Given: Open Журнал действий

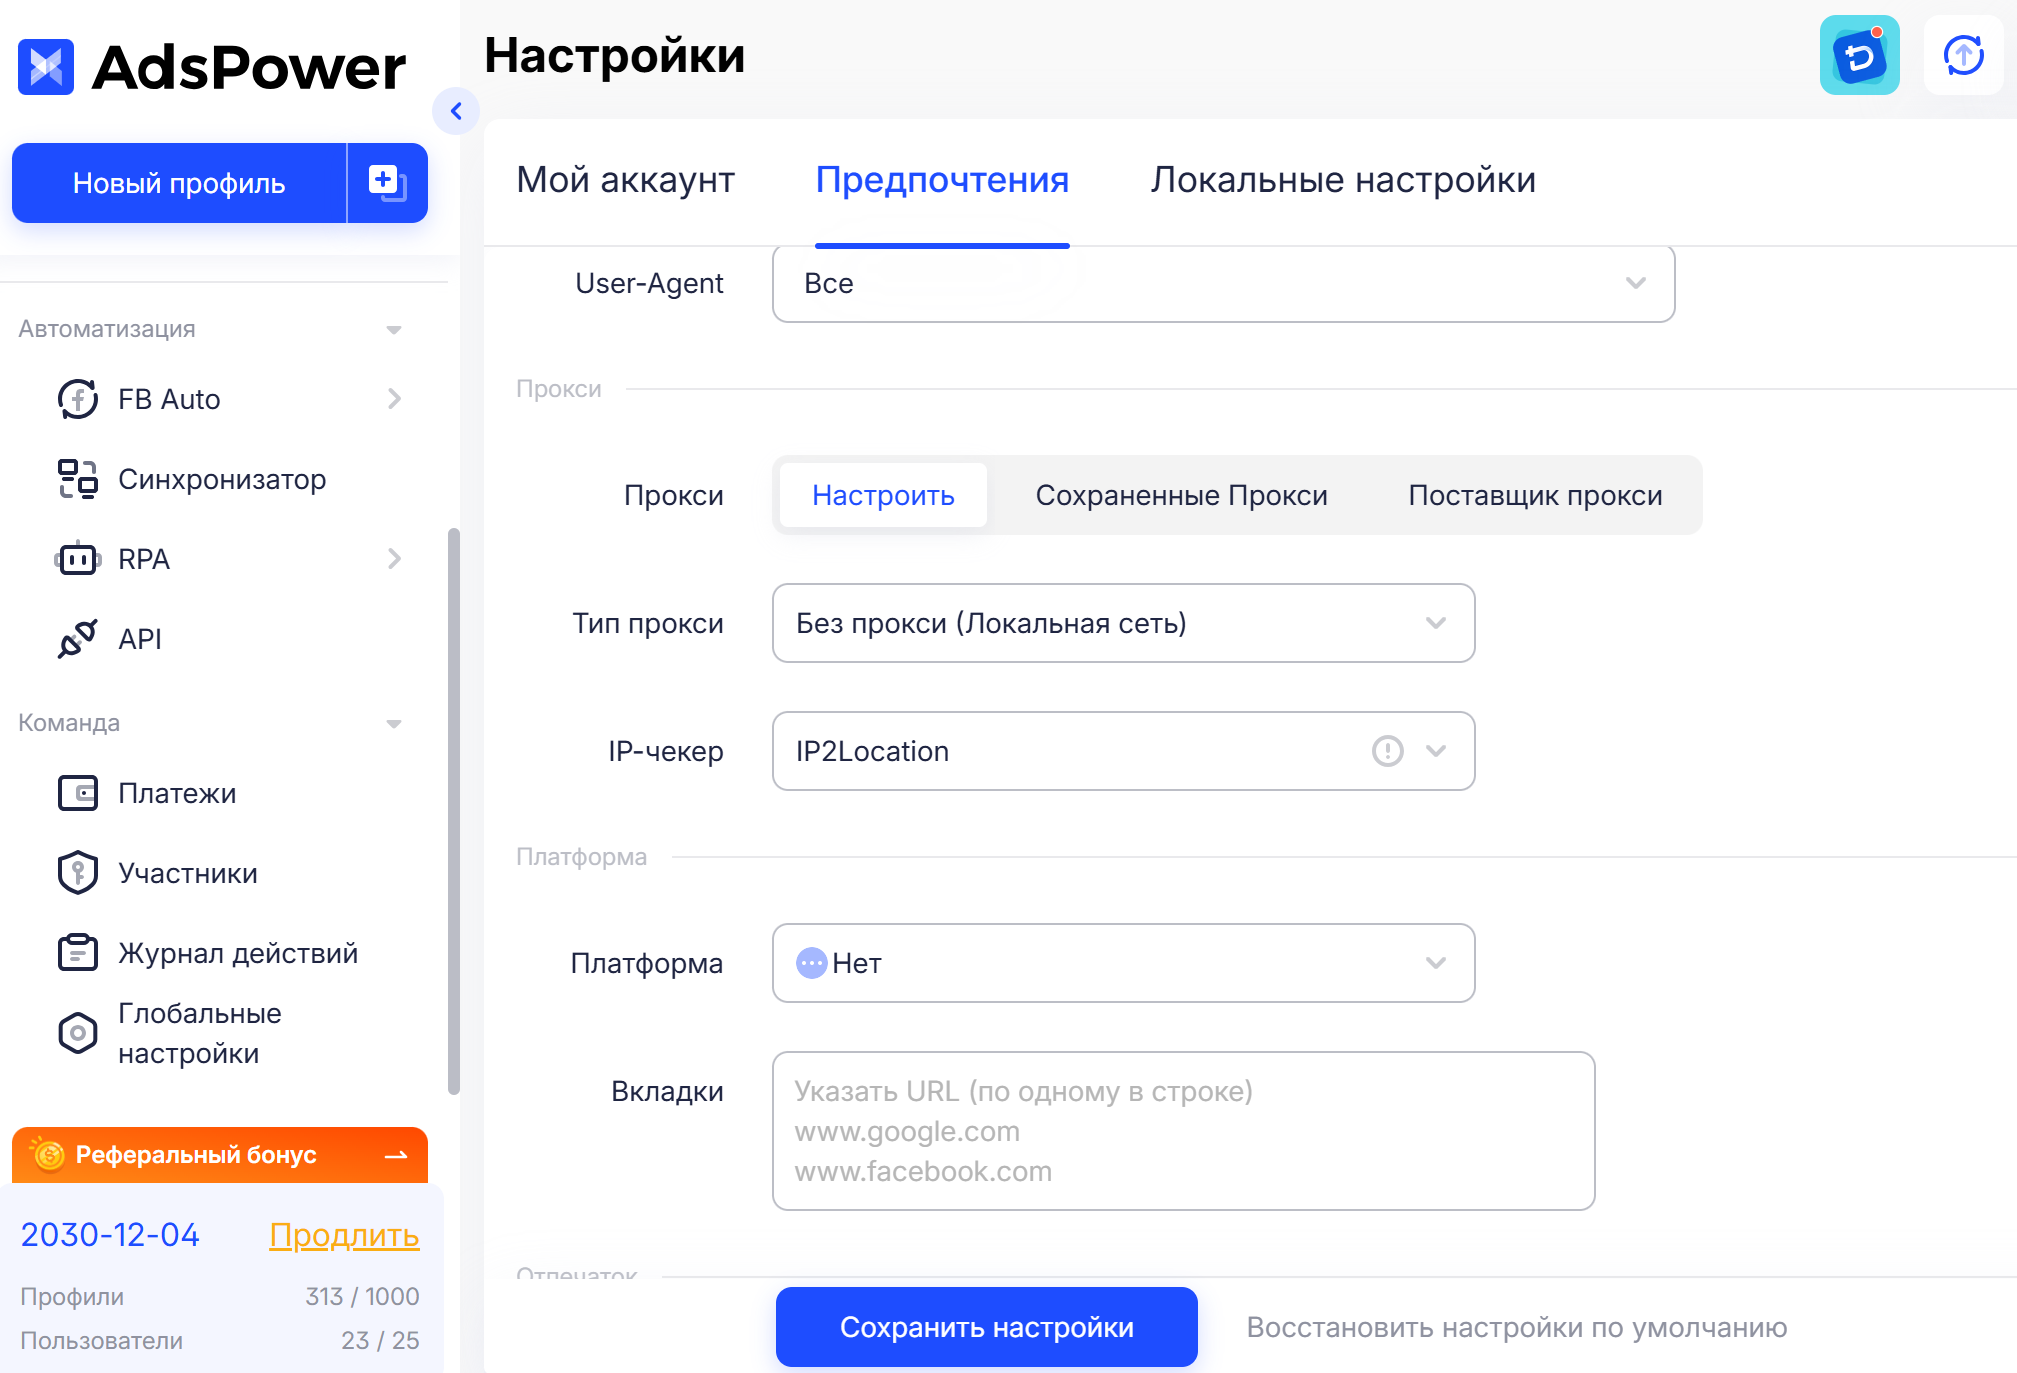Looking at the screenshot, I should [x=237, y=952].
